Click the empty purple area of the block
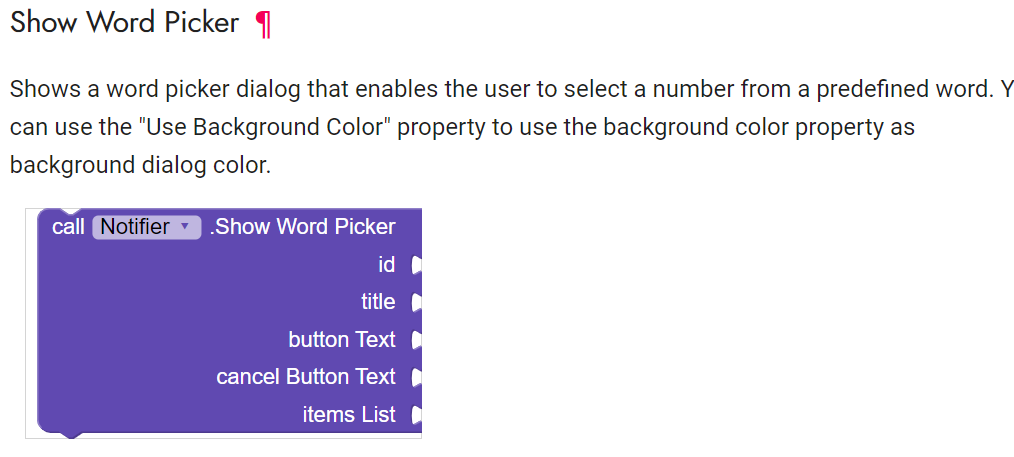The image size is (1014, 457). pyautogui.click(x=150, y=330)
